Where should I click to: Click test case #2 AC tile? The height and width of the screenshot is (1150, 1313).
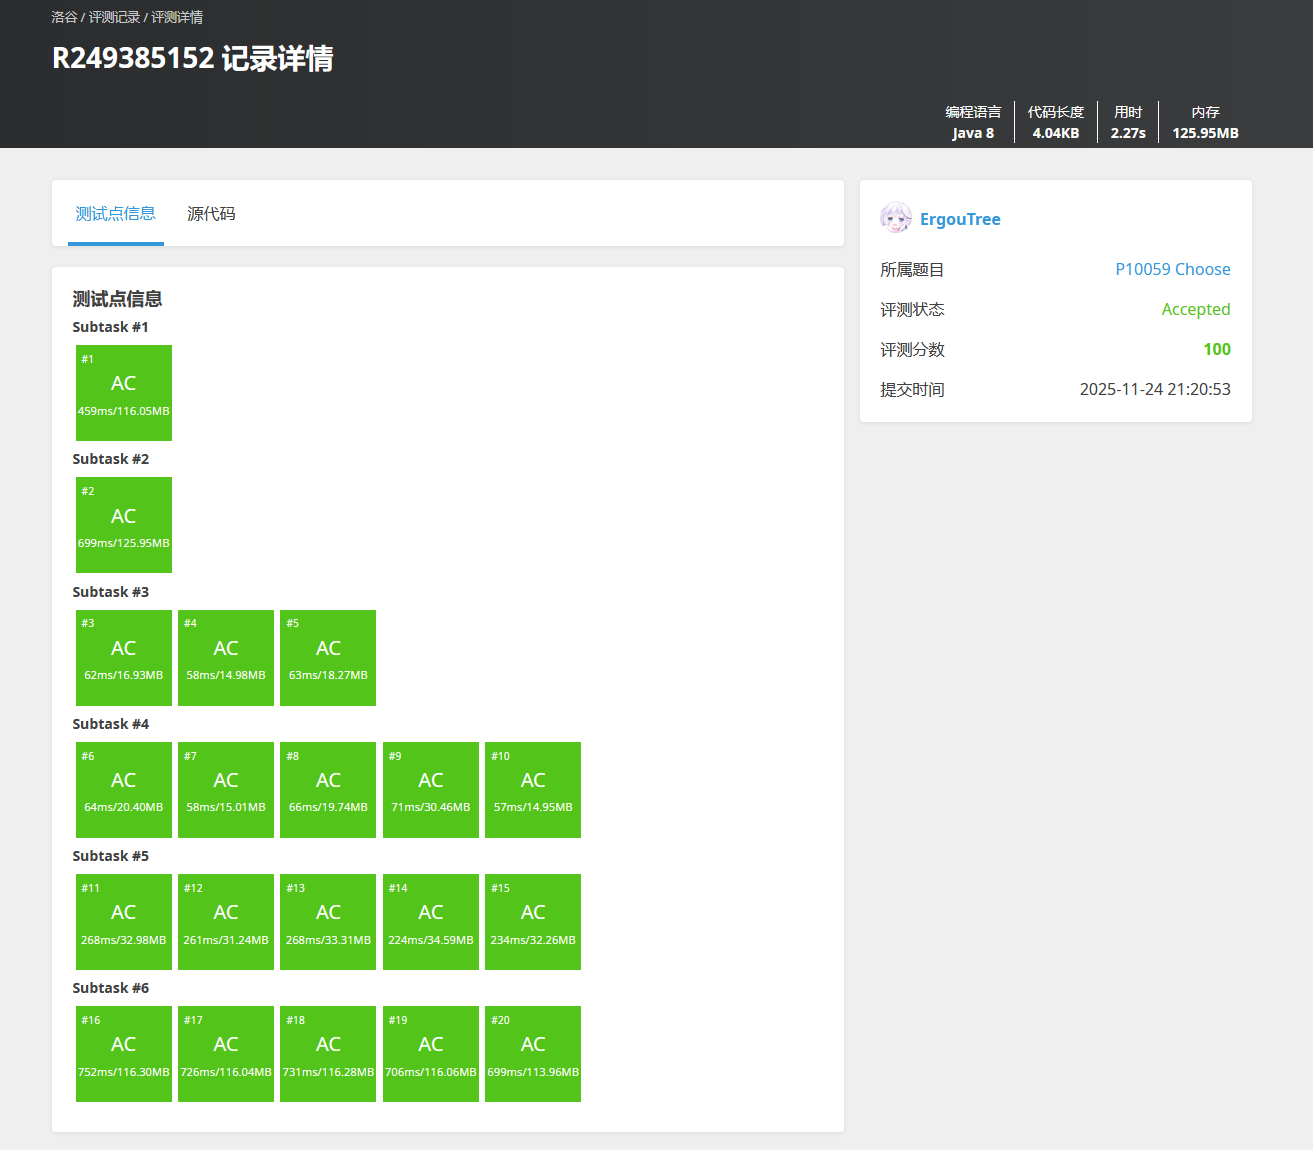(x=124, y=525)
